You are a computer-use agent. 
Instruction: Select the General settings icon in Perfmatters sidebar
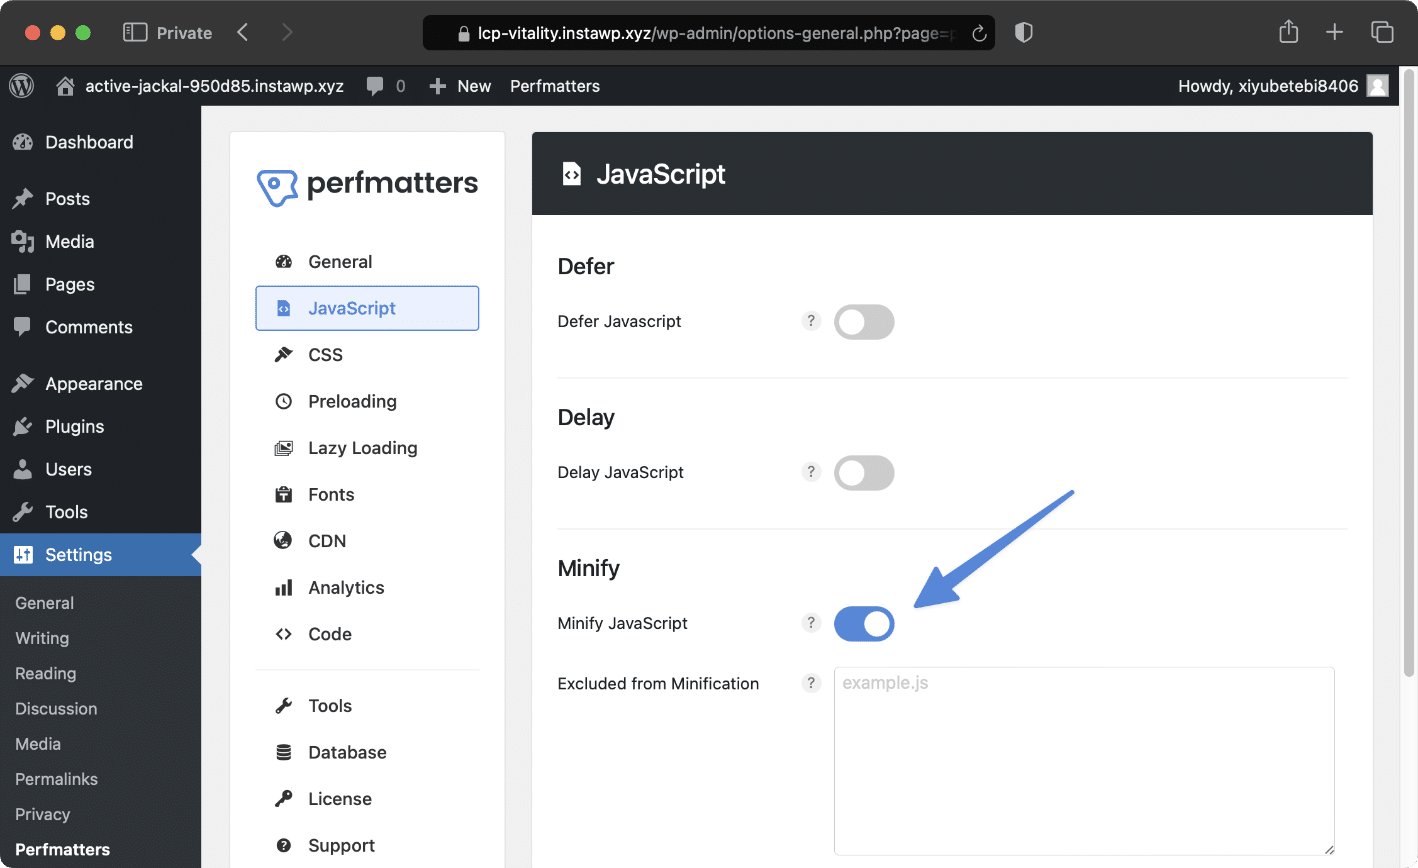(285, 261)
